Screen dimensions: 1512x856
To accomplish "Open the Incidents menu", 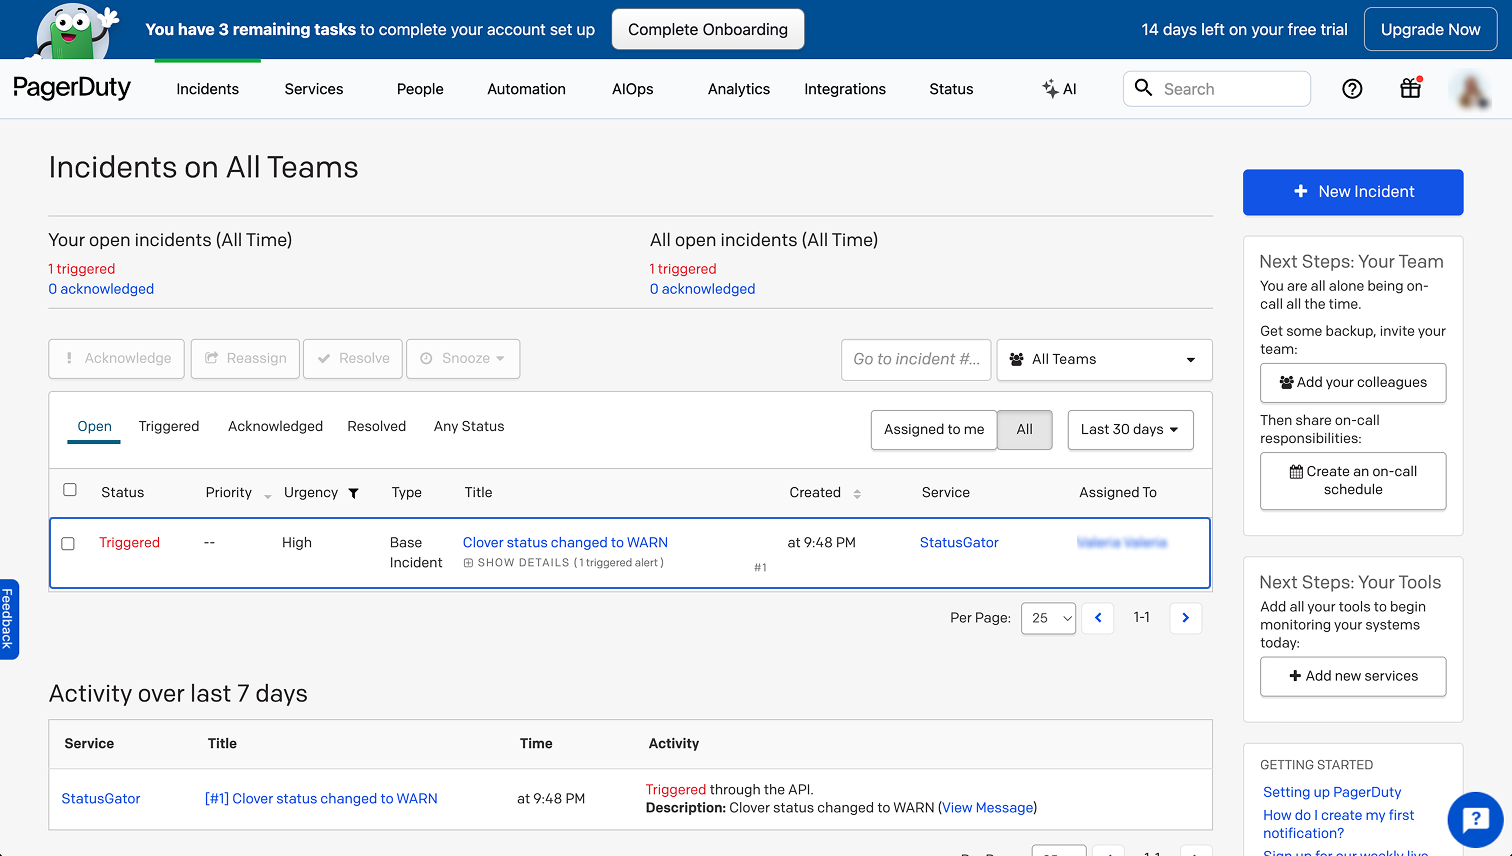I will 207,89.
